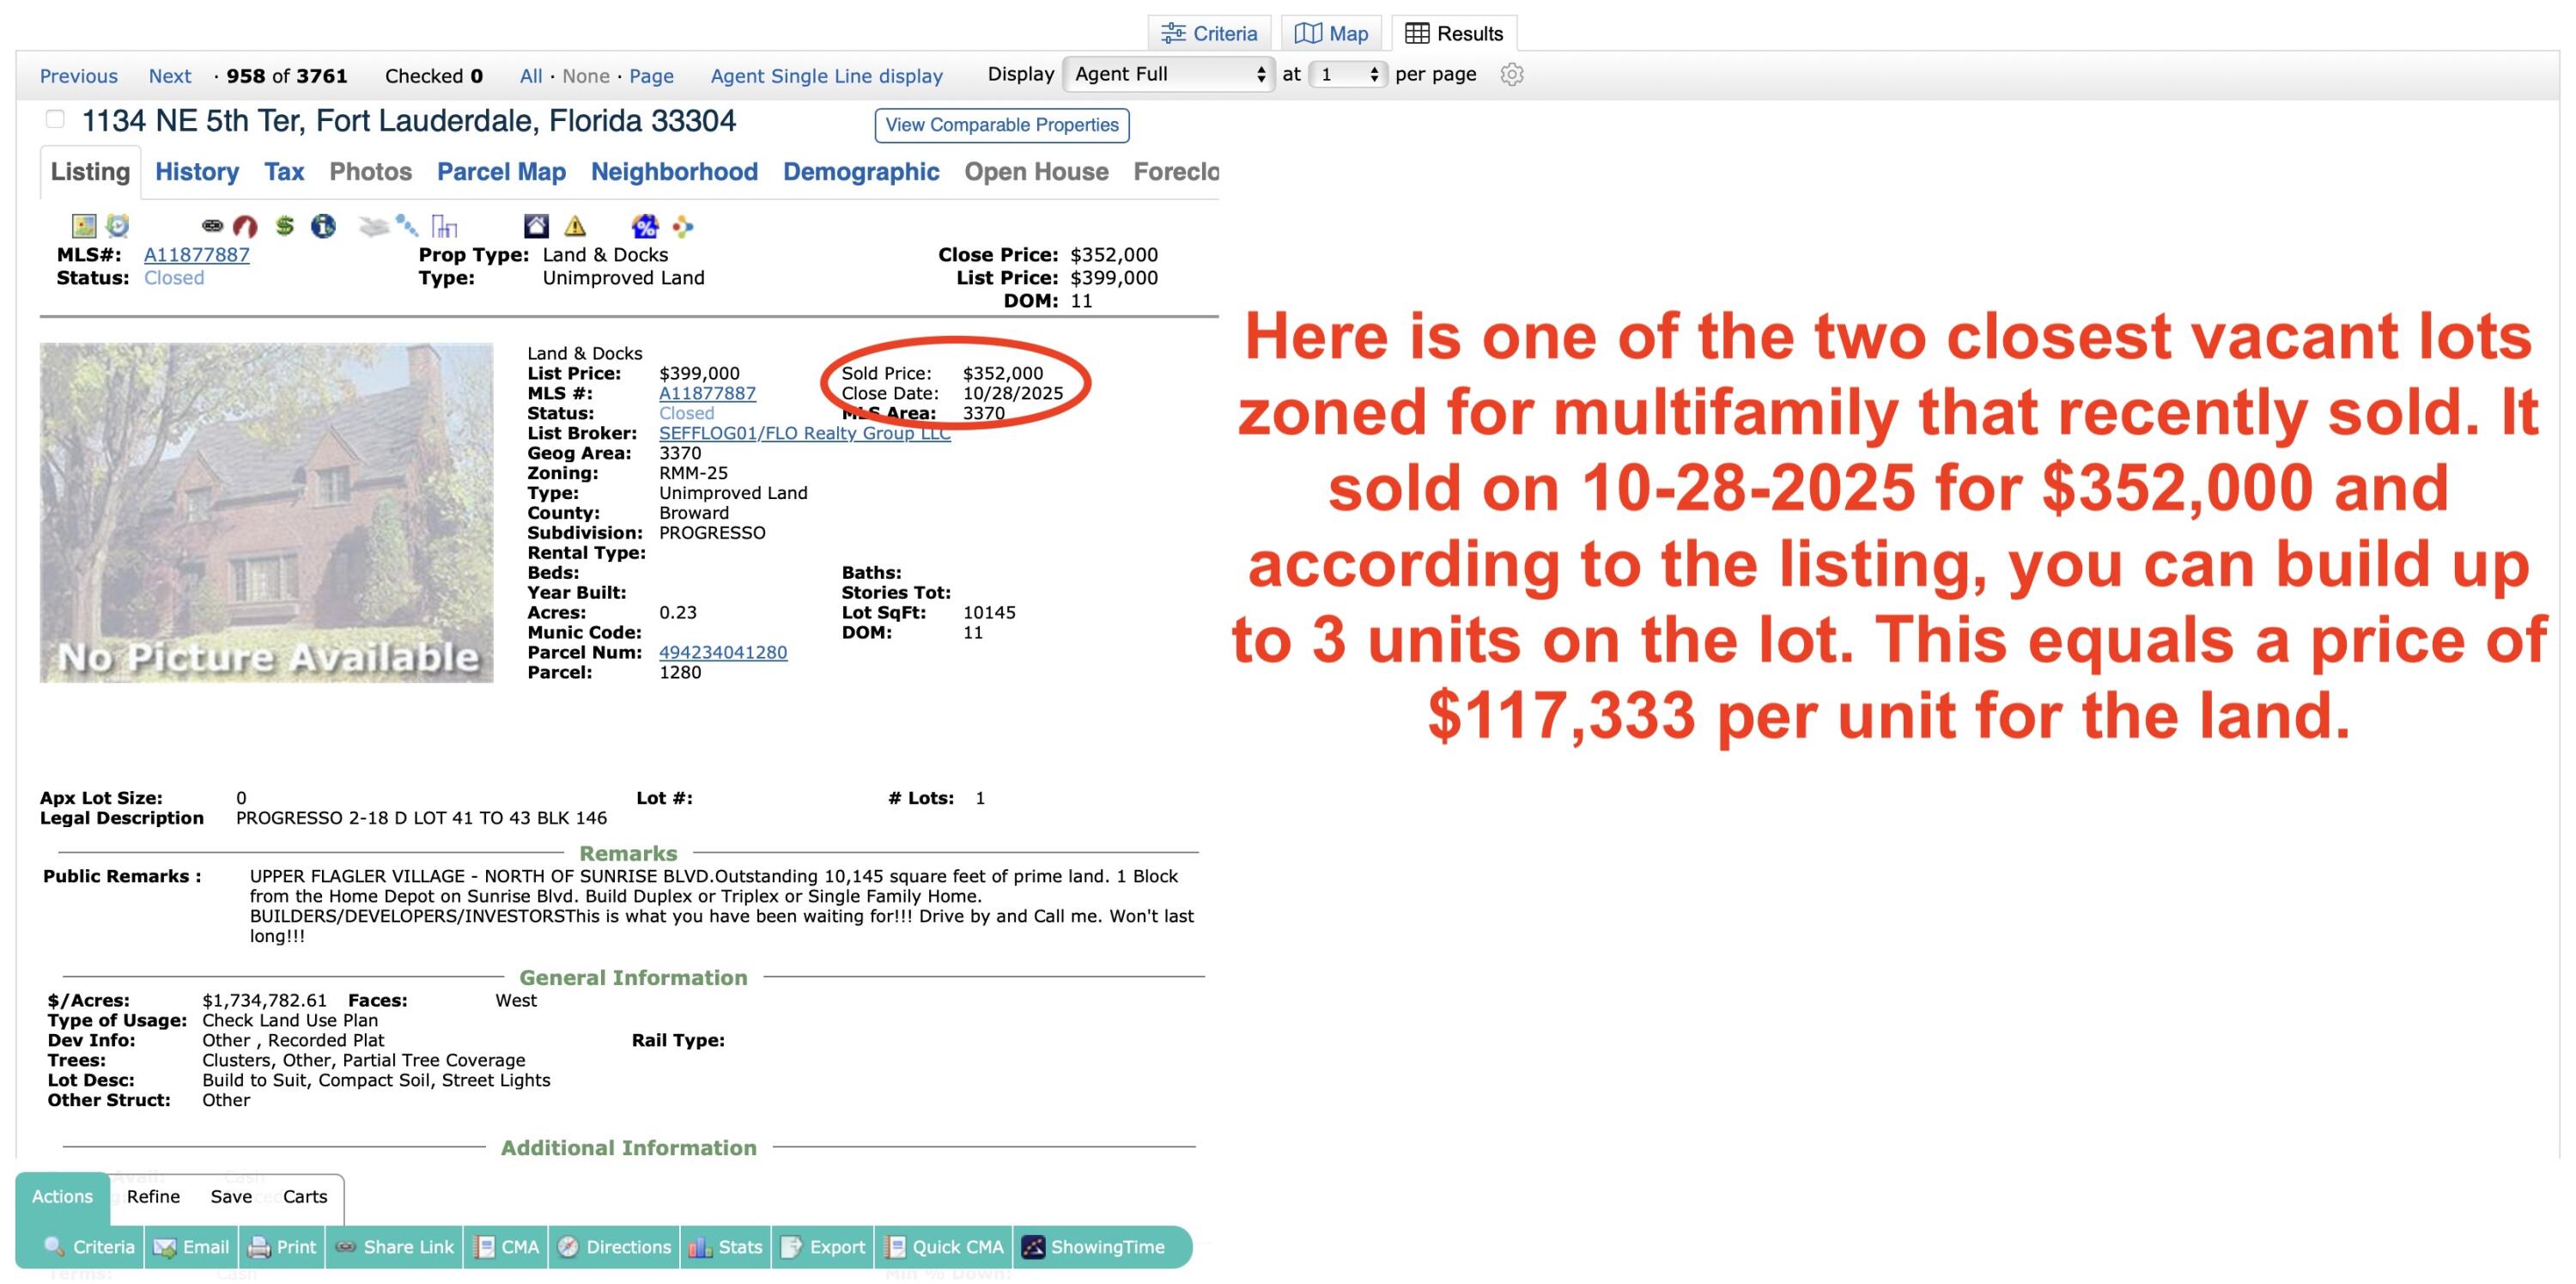This screenshot has width=2576, height=1284.
Task: Open the alarm clock history icon
Action: 118,226
